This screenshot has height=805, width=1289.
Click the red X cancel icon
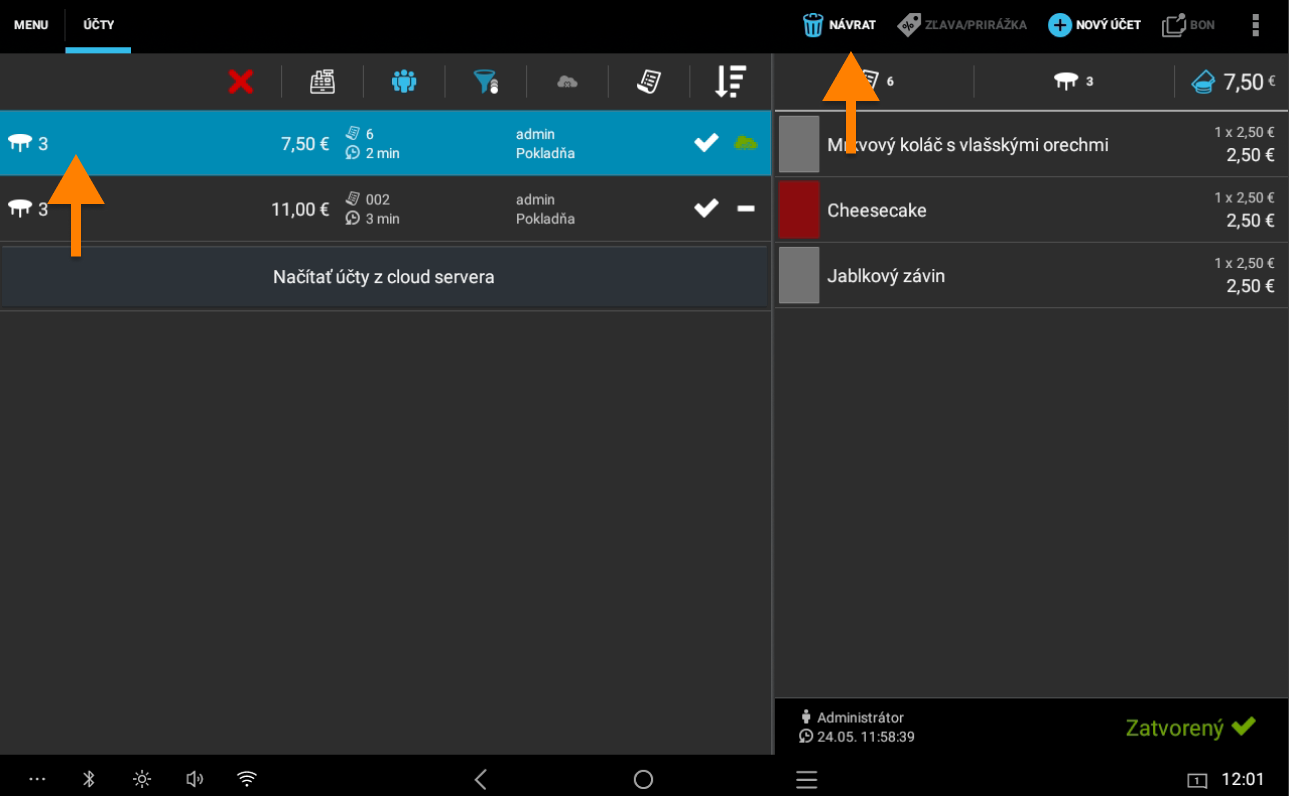[240, 82]
